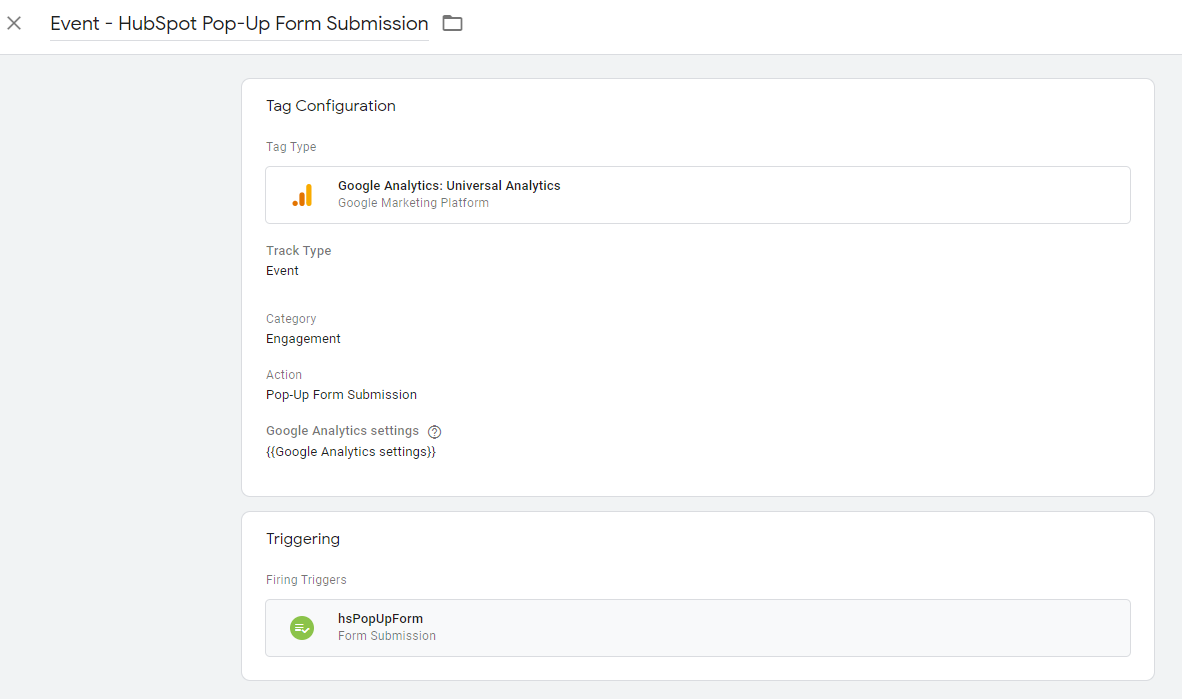Close the tag editor with the X
The width and height of the screenshot is (1182, 699).
(14, 23)
